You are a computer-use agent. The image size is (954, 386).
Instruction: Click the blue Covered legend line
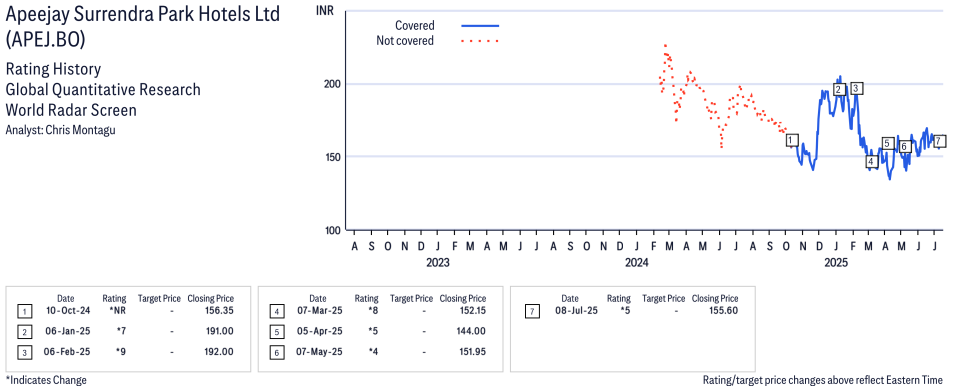coord(480,26)
